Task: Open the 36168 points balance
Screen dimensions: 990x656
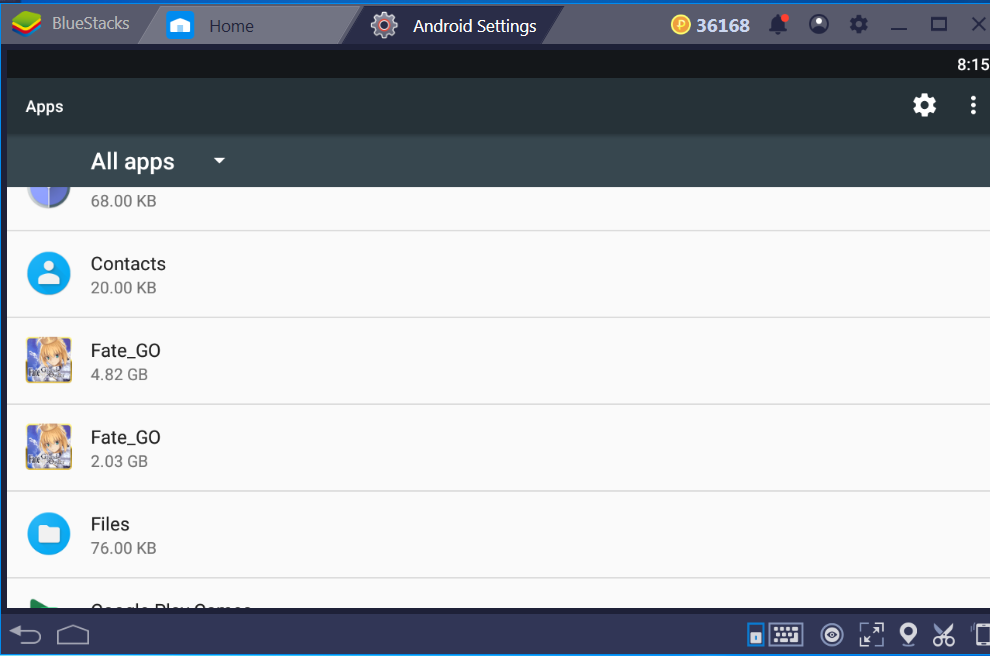Action: (722, 25)
